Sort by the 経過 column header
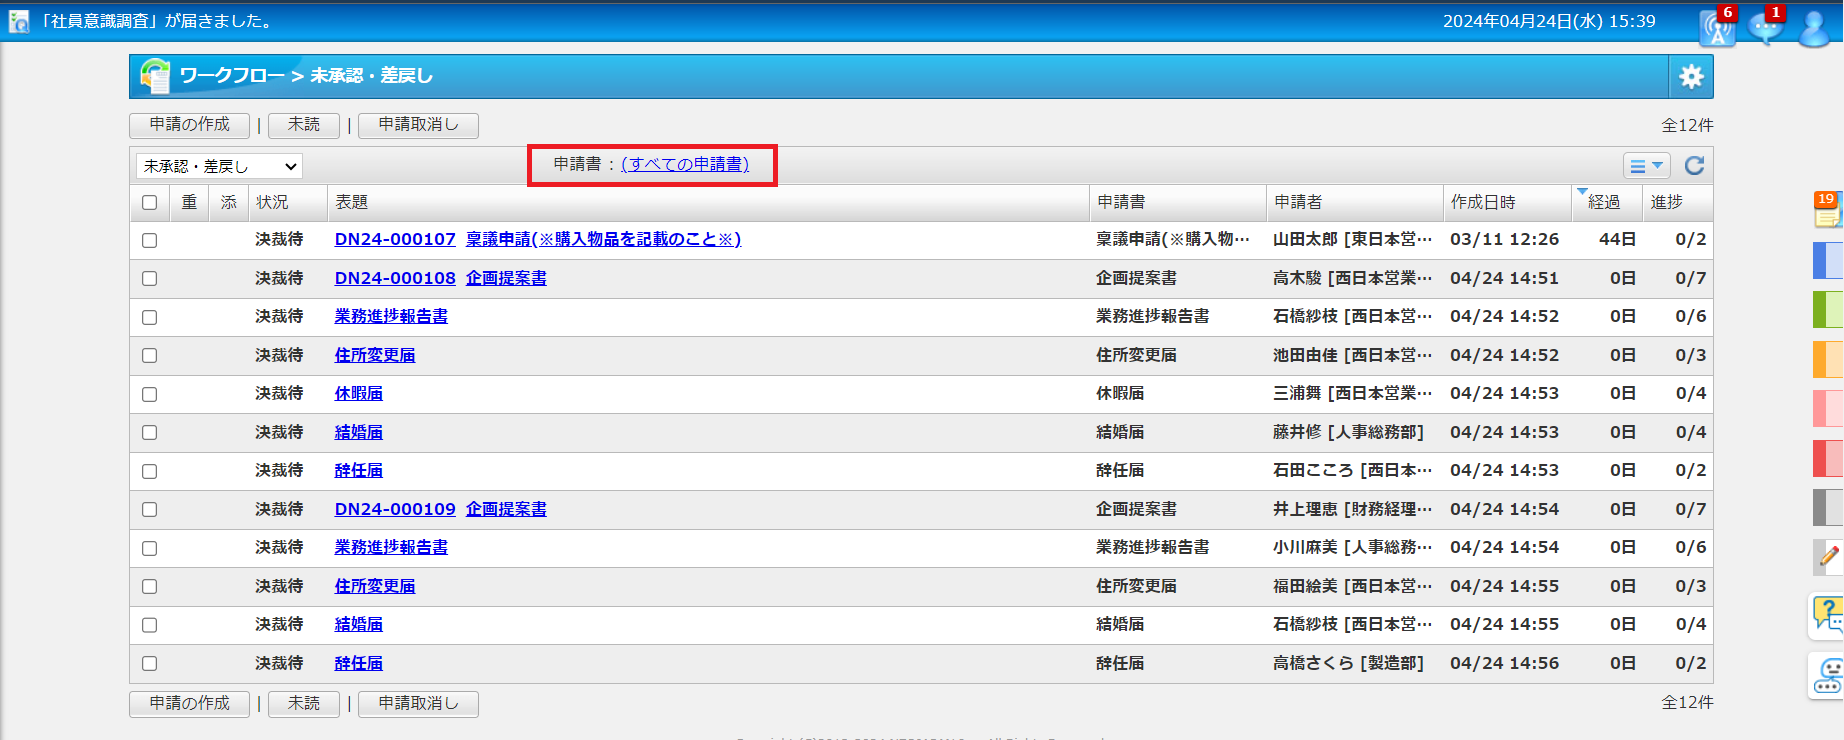This screenshot has height=740, width=1844. (x=1604, y=202)
